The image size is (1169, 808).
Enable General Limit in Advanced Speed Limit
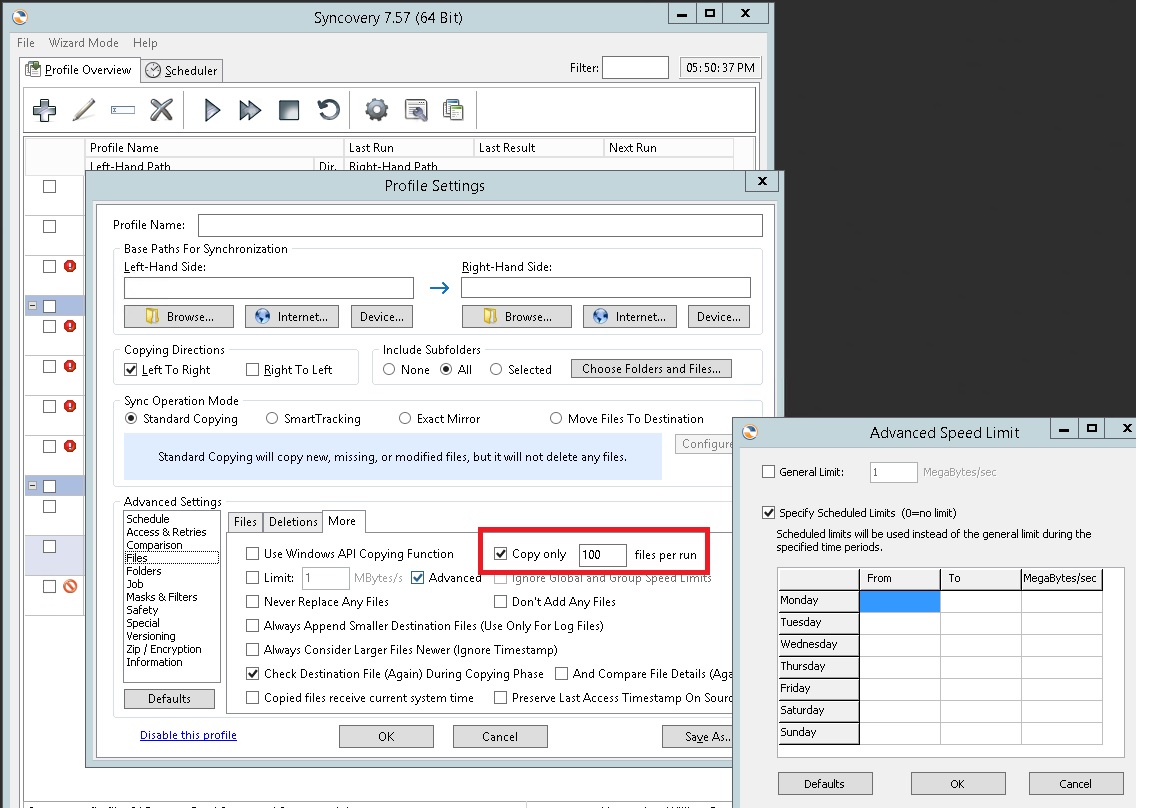click(x=769, y=472)
